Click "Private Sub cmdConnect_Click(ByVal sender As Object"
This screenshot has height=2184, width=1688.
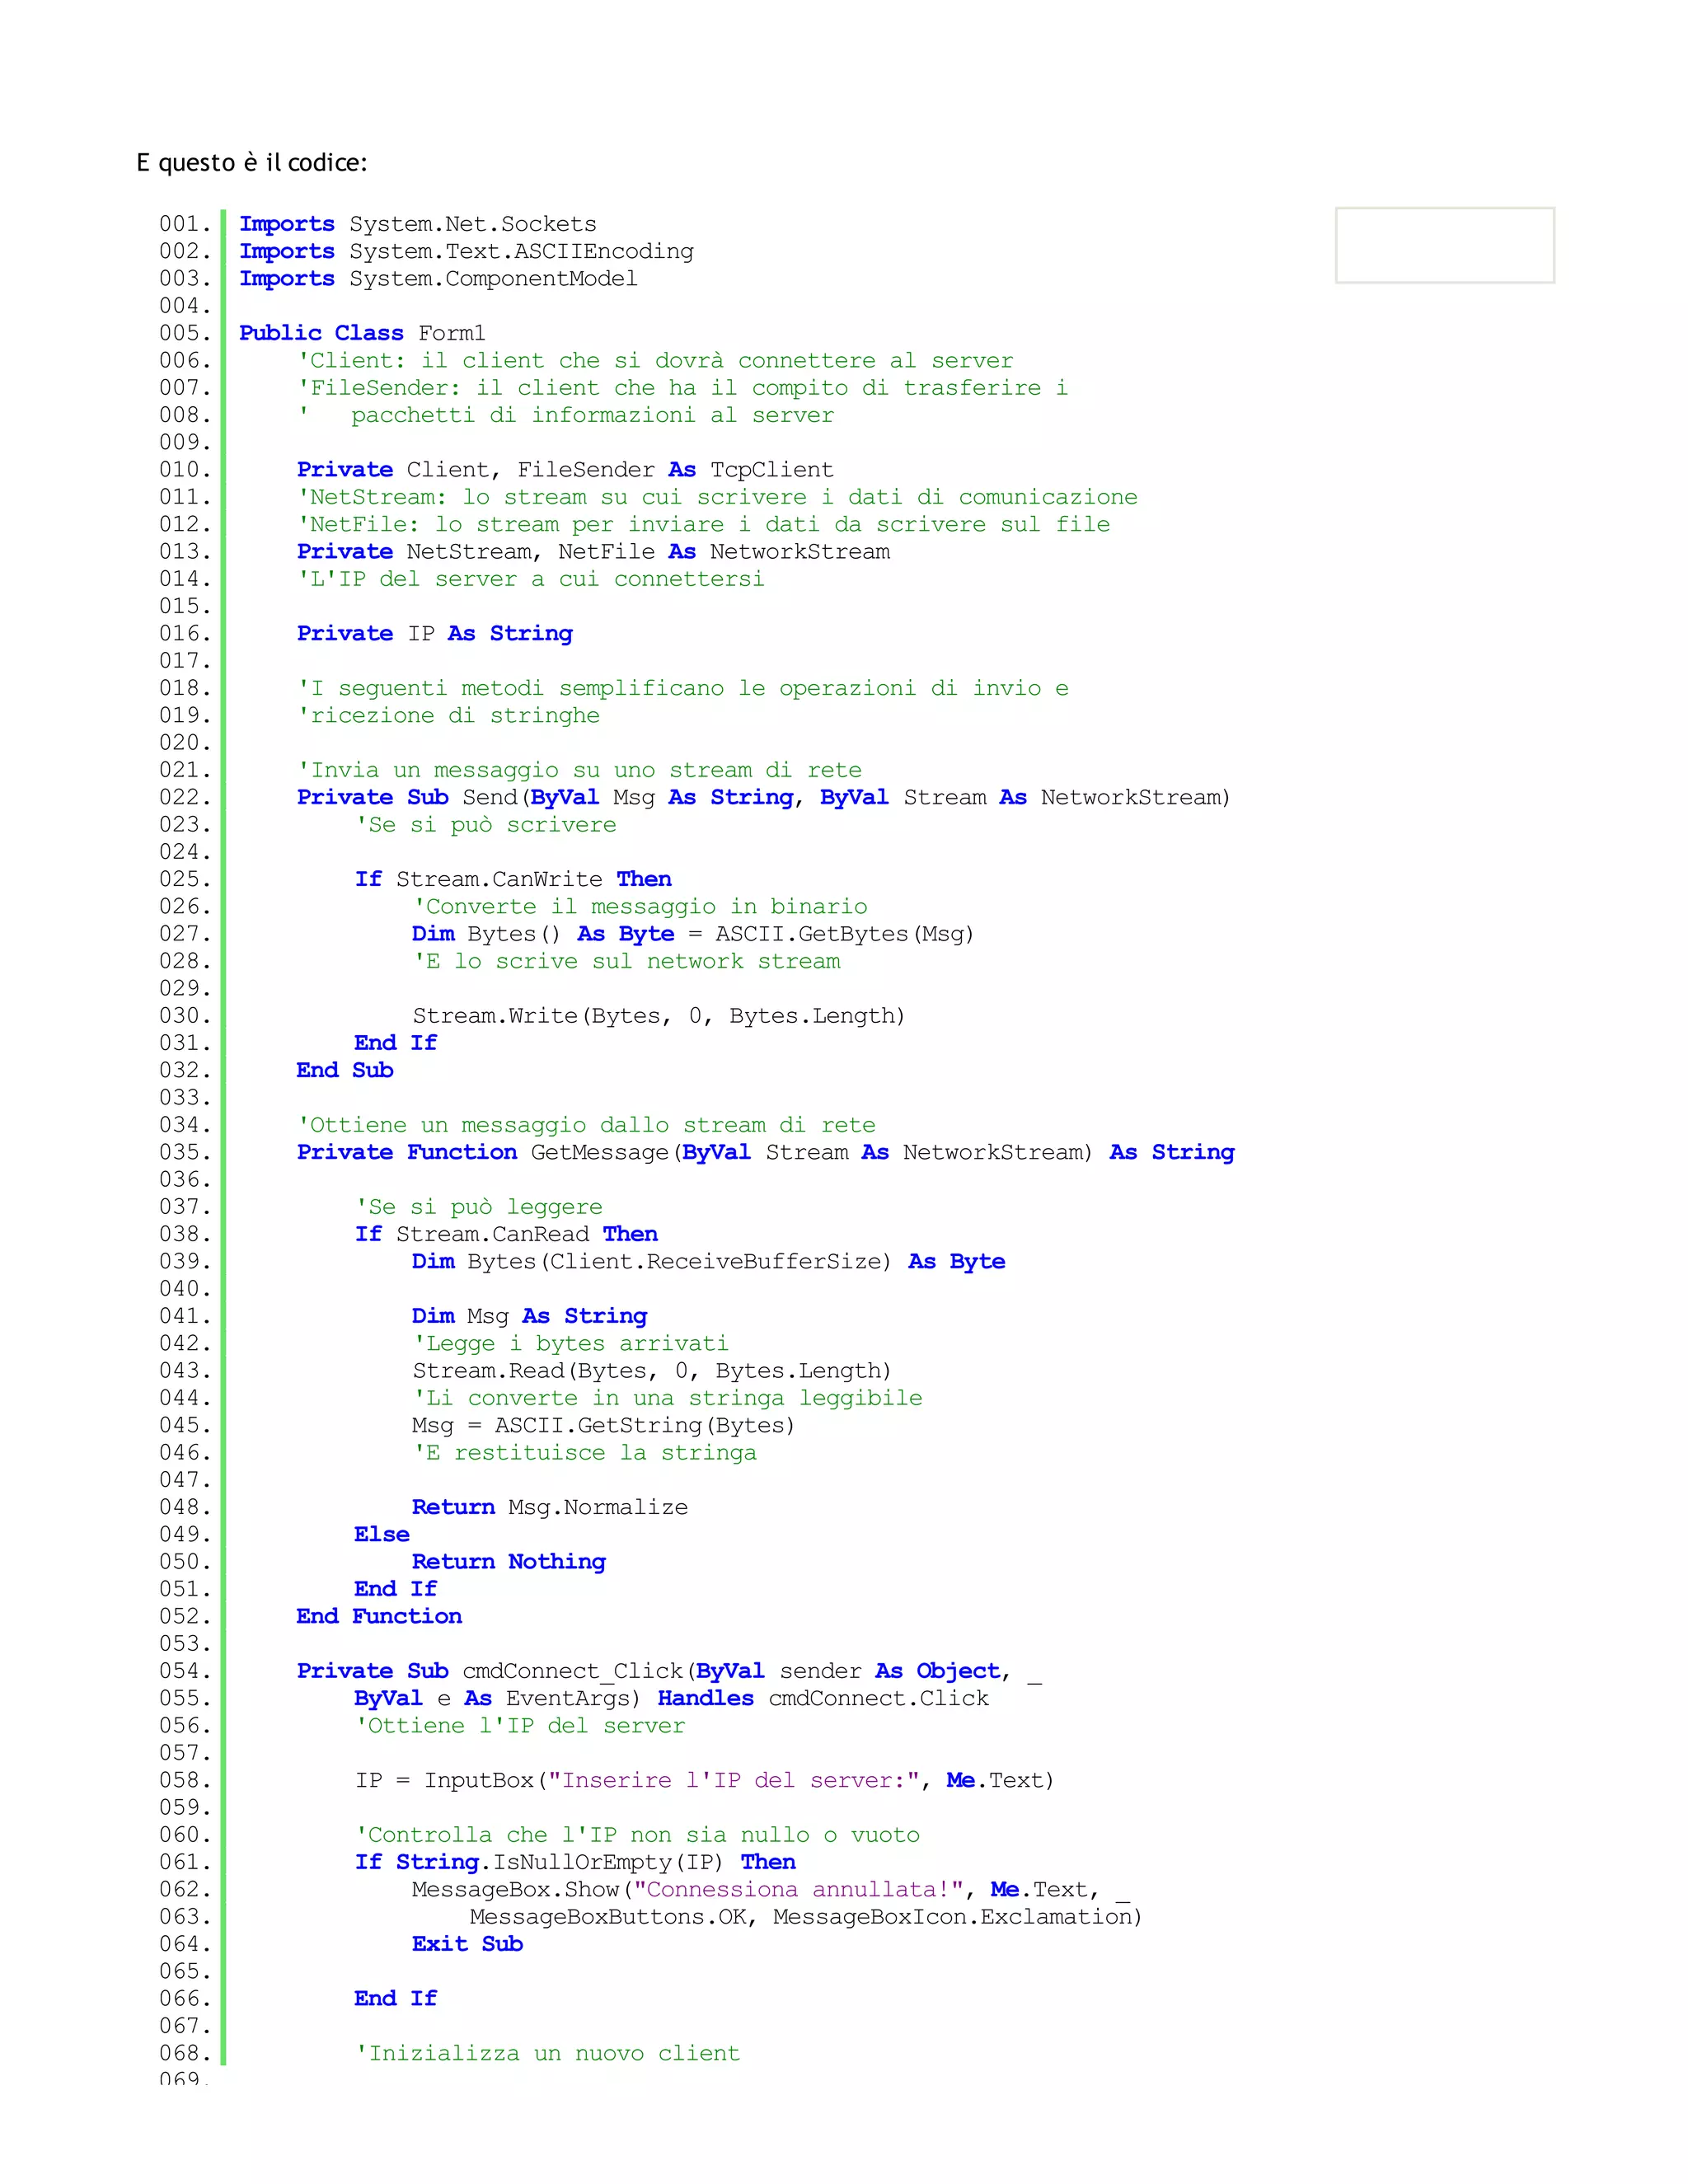(x=670, y=1671)
